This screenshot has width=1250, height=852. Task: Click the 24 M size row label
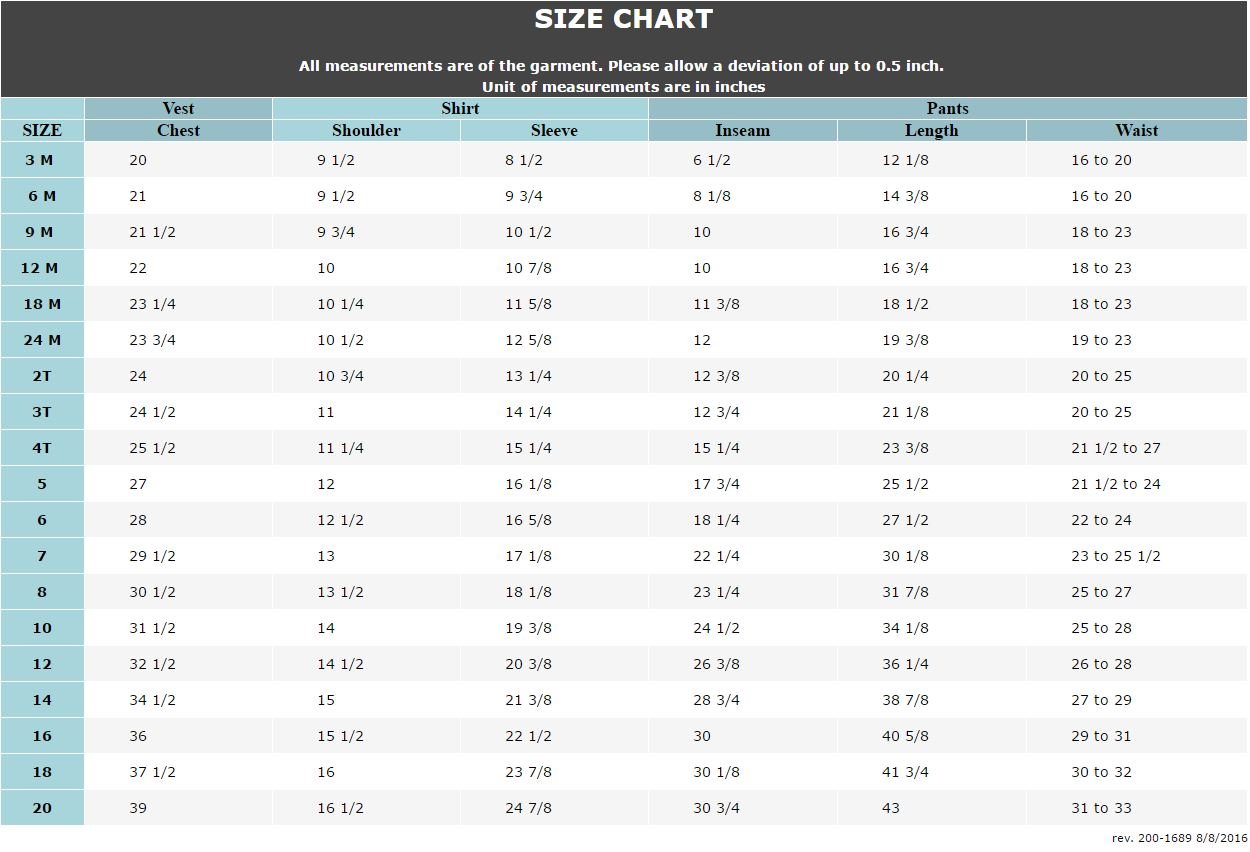pos(41,340)
